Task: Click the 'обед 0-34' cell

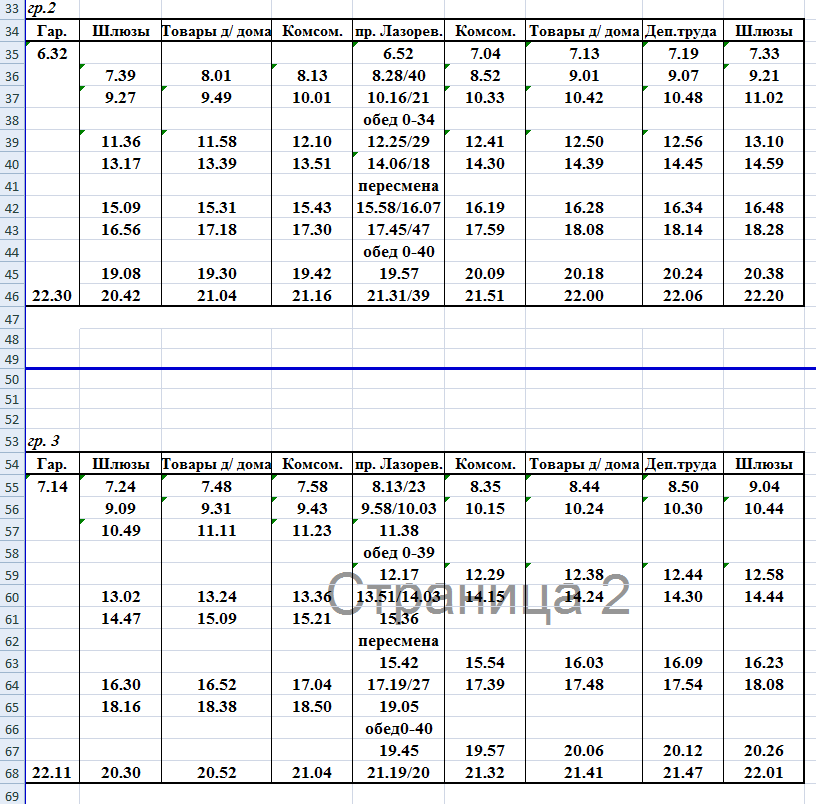Action: (398, 120)
